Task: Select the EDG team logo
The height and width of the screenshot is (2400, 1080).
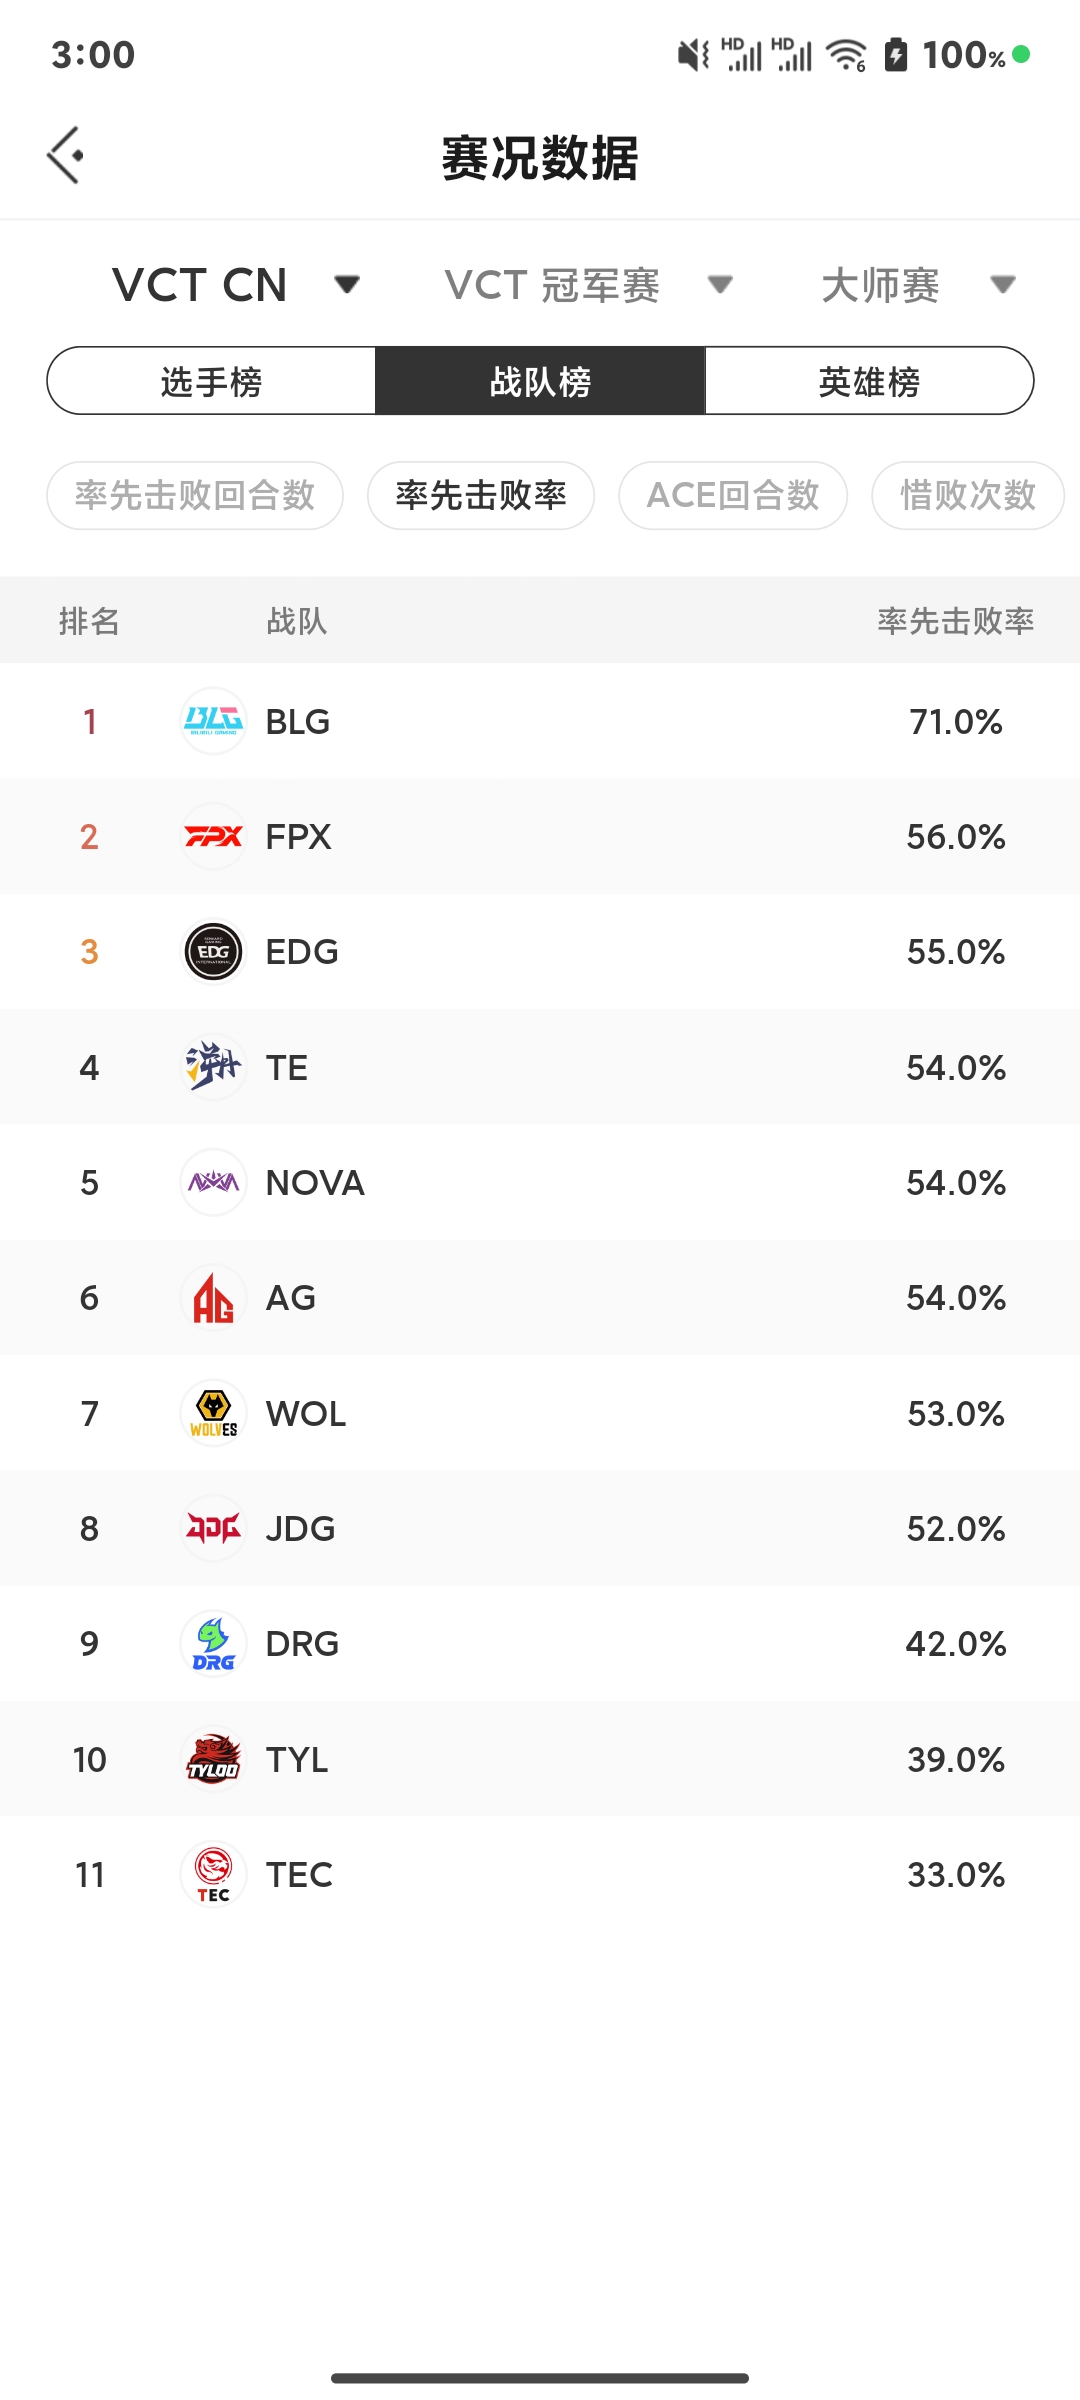Action: point(213,951)
